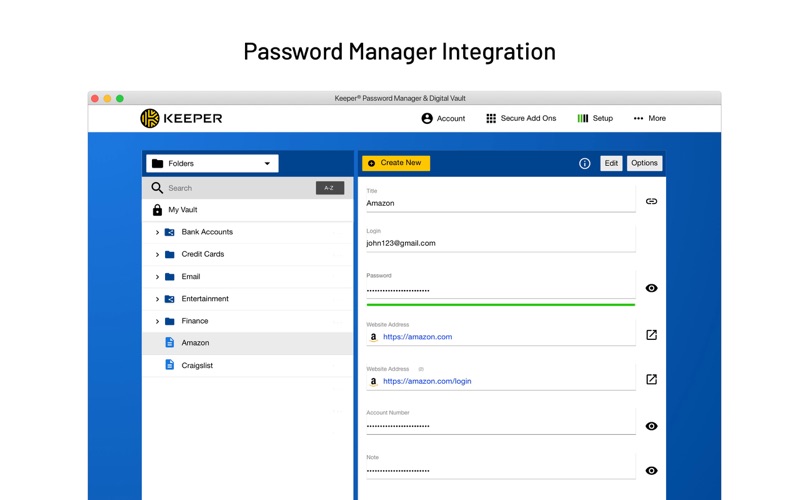Image resolution: width=800 pixels, height=500 pixels.
Task: Click the info icon beside Edit
Action: point(585,163)
